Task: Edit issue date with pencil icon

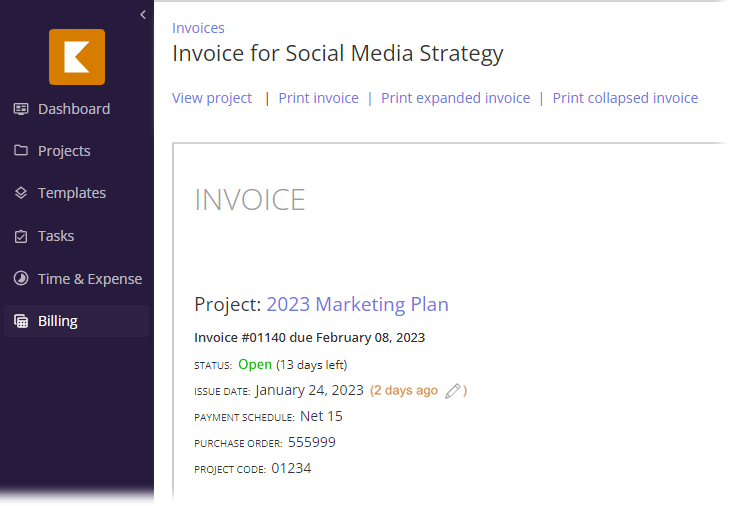Action: click(453, 391)
